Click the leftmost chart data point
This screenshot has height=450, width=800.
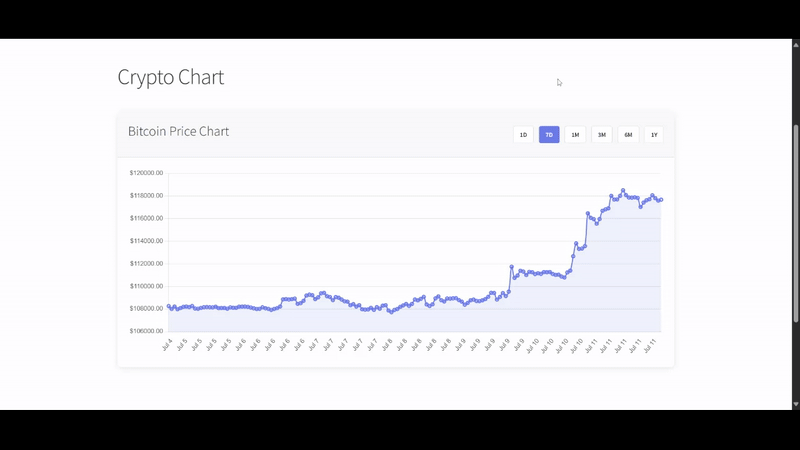(x=169, y=306)
